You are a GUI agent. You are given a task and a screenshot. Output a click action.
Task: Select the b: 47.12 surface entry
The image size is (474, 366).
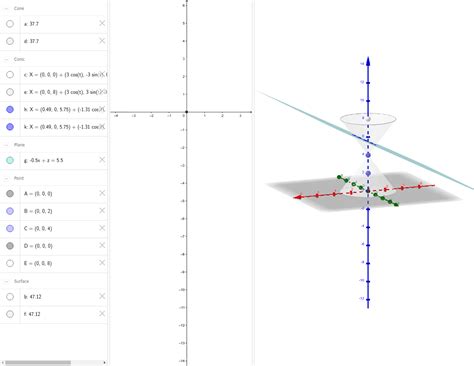pos(33,297)
